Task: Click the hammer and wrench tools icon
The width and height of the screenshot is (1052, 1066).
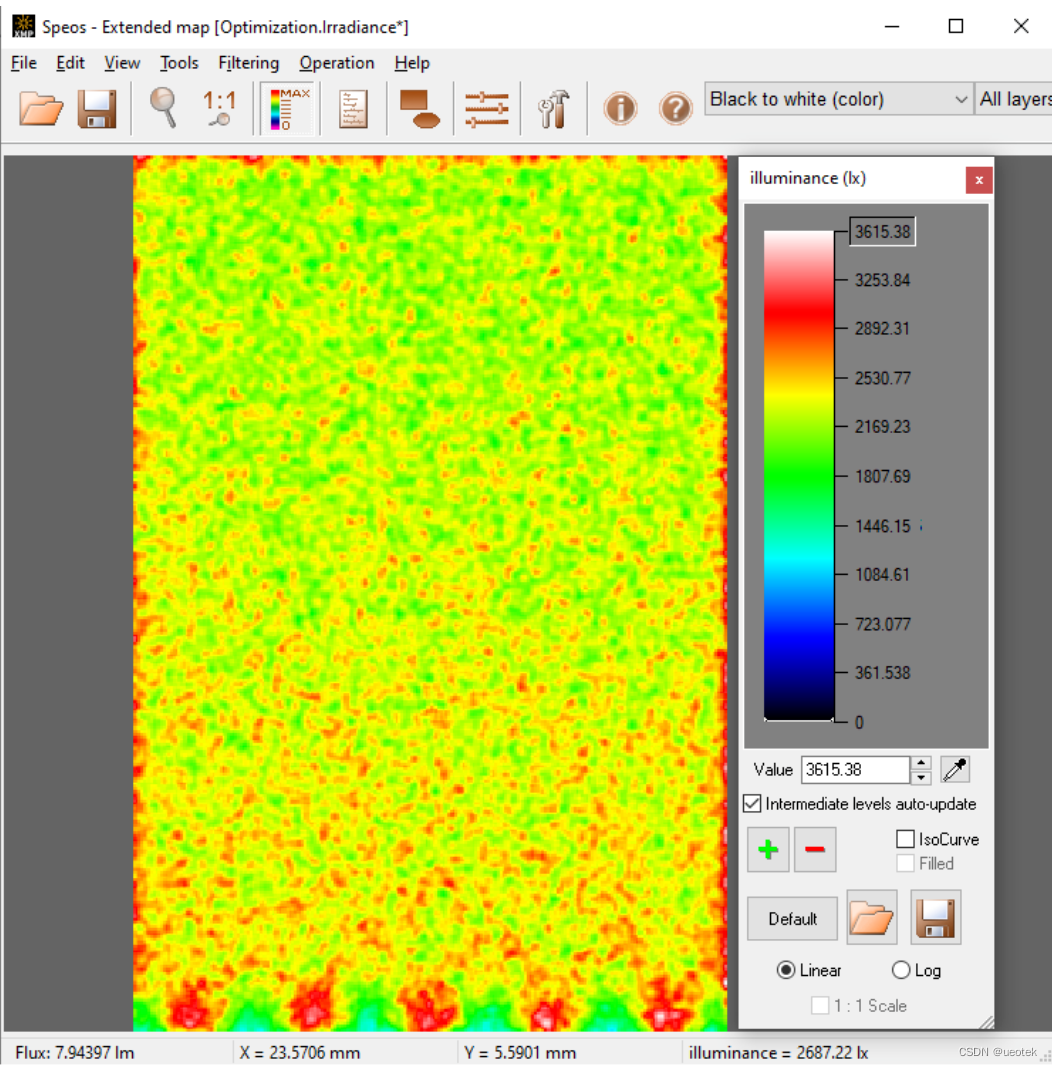Action: [x=552, y=107]
